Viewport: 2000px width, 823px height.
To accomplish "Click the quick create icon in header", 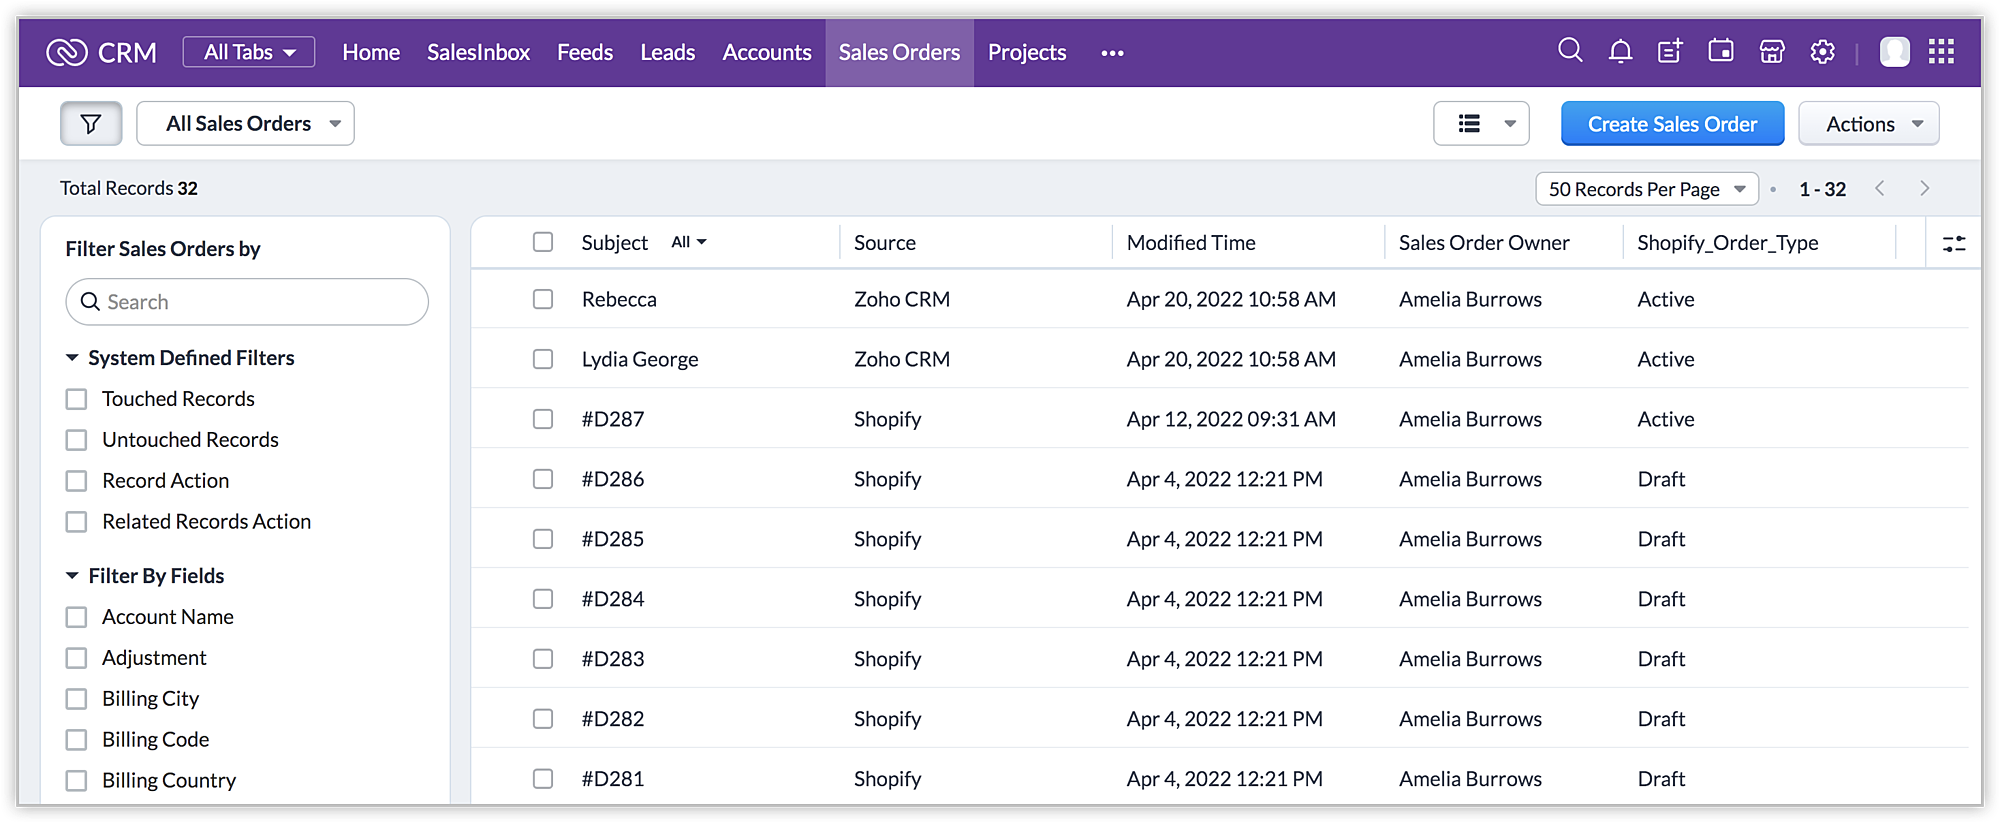I will pyautogui.click(x=1670, y=51).
